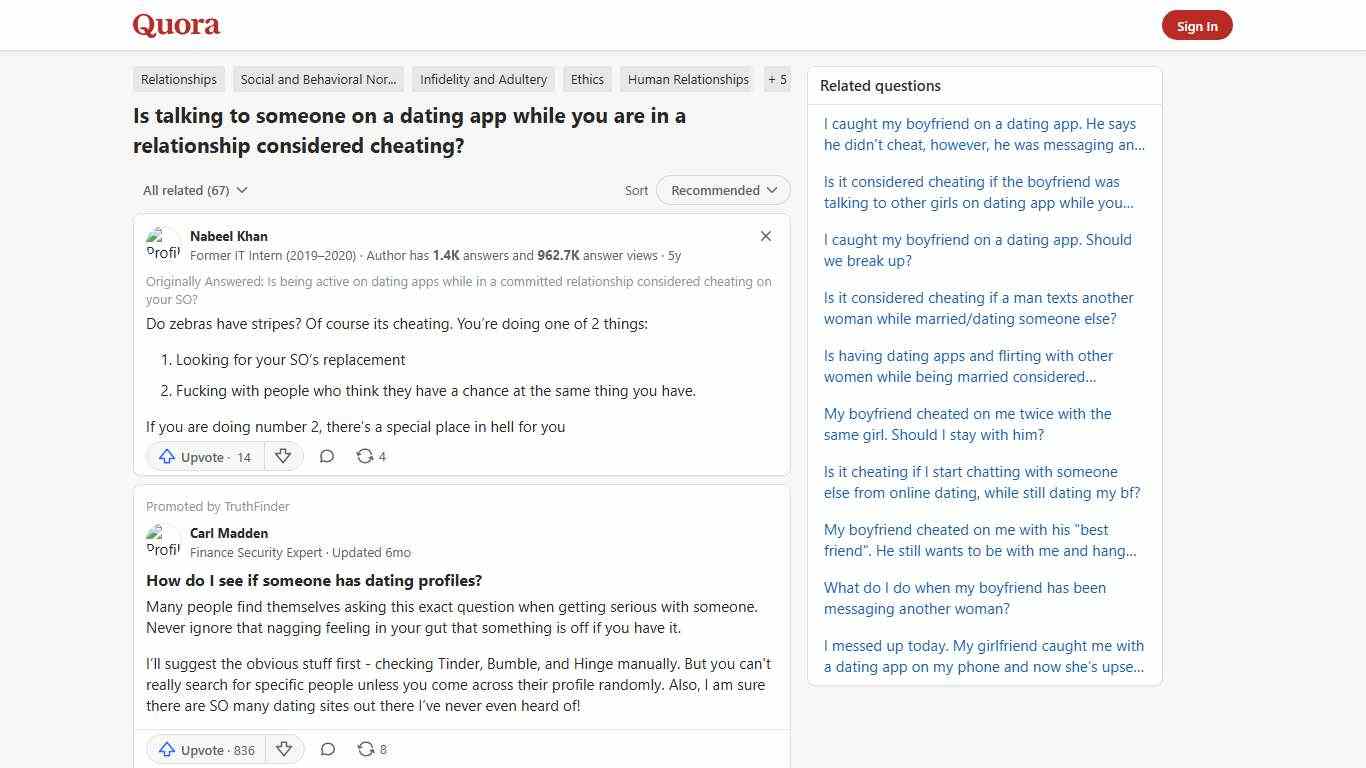Dismiss Nabeel Khan's answer with the X
The height and width of the screenshot is (768, 1366).
click(x=765, y=236)
